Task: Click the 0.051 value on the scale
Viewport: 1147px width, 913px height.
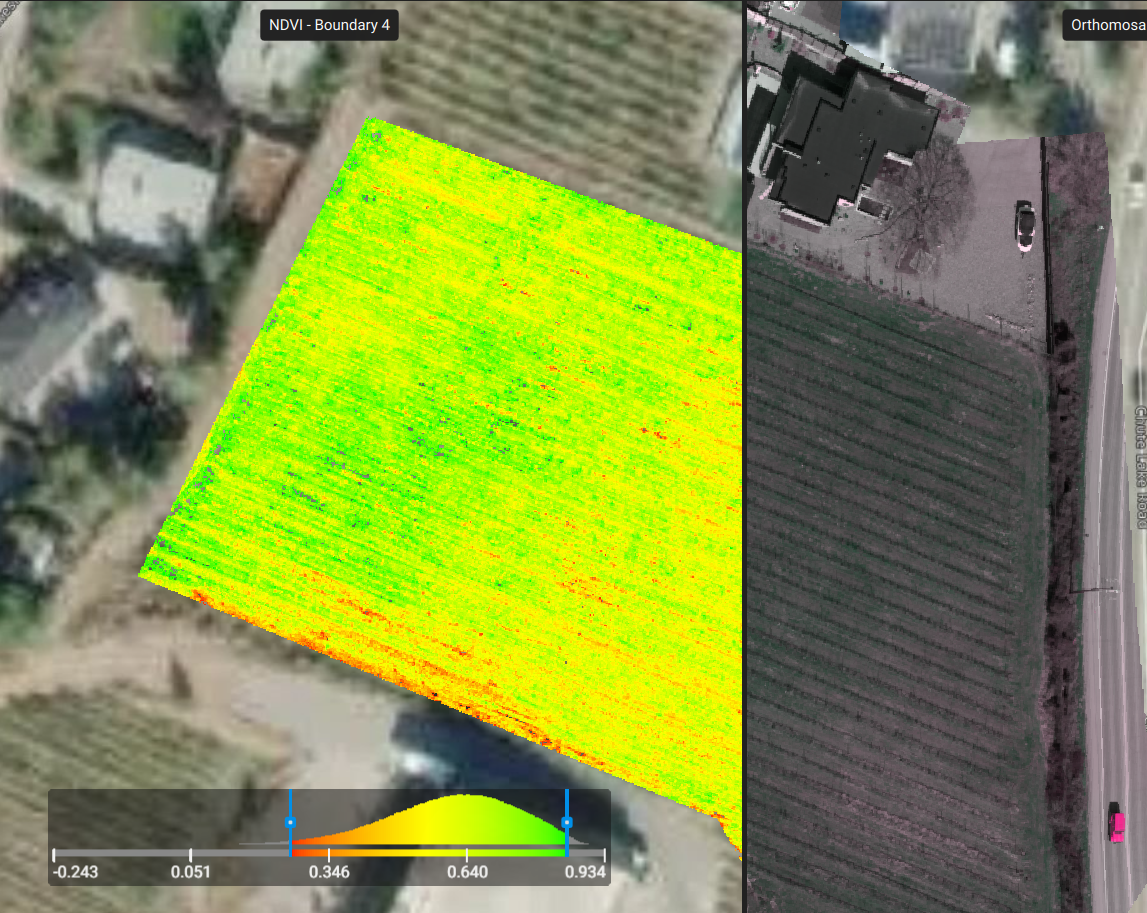Action: click(190, 872)
